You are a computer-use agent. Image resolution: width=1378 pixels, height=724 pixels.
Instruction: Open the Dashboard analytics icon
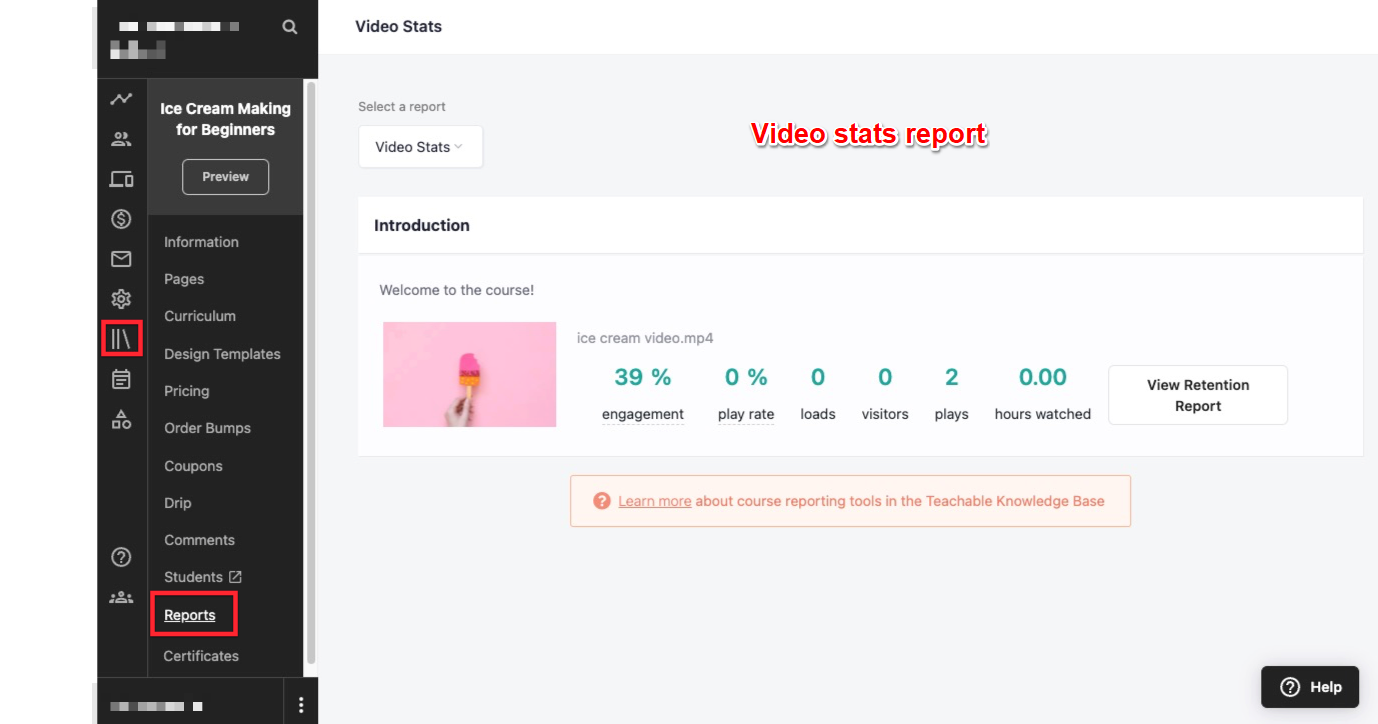(x=121, y=98)
